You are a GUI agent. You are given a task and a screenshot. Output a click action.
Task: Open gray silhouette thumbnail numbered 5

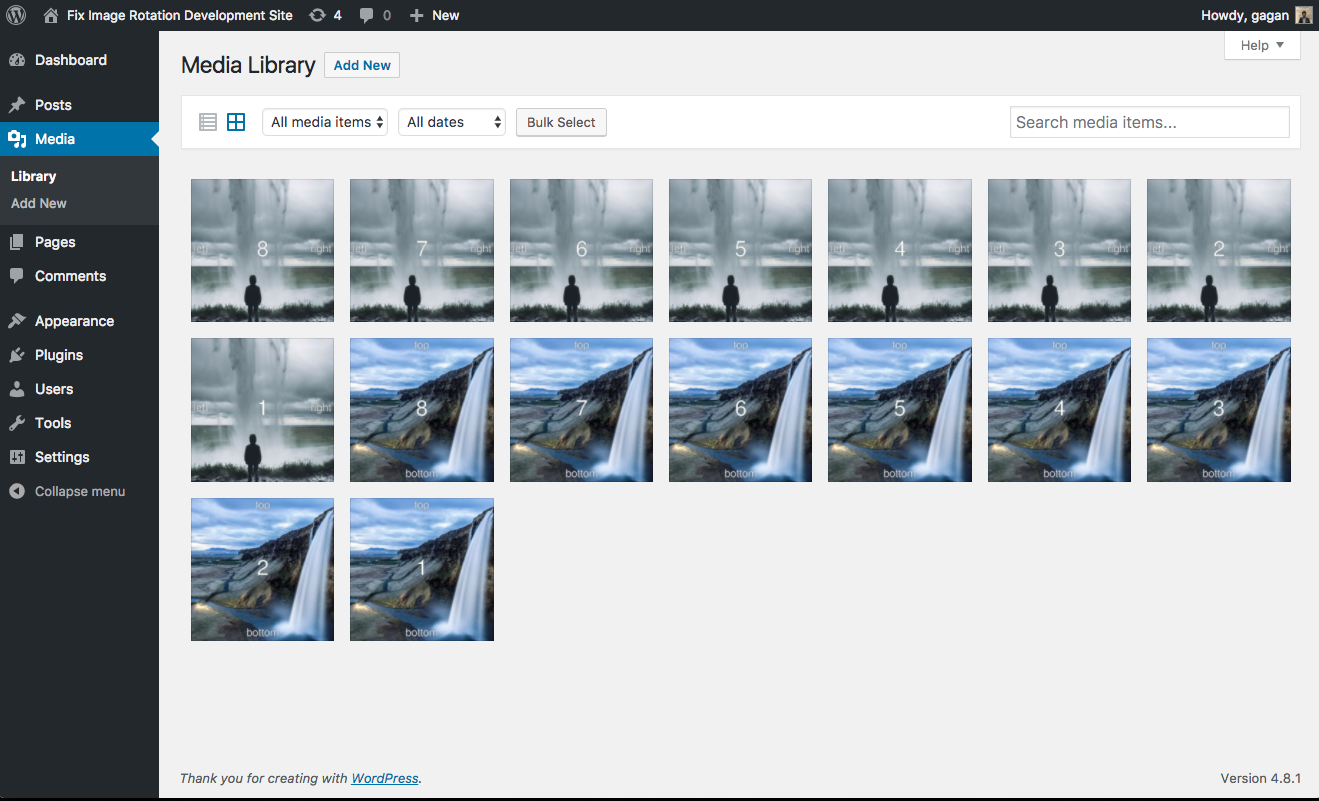(740, 250)
